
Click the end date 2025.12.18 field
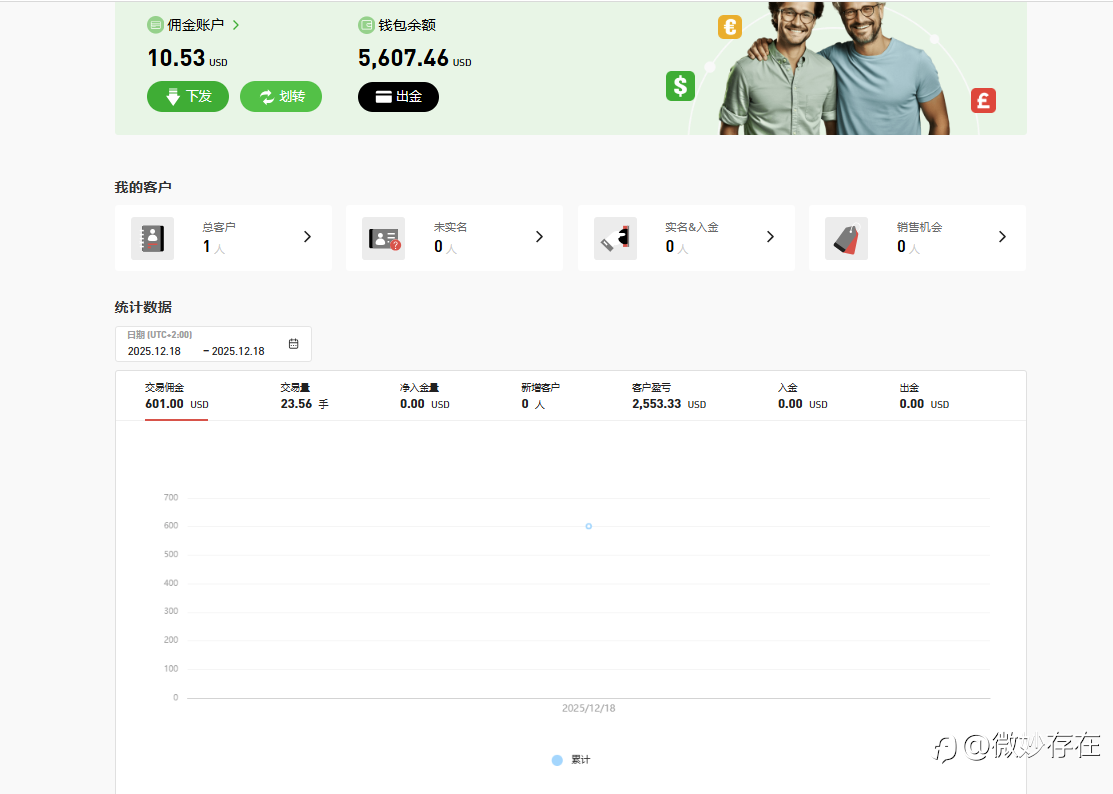238,351
